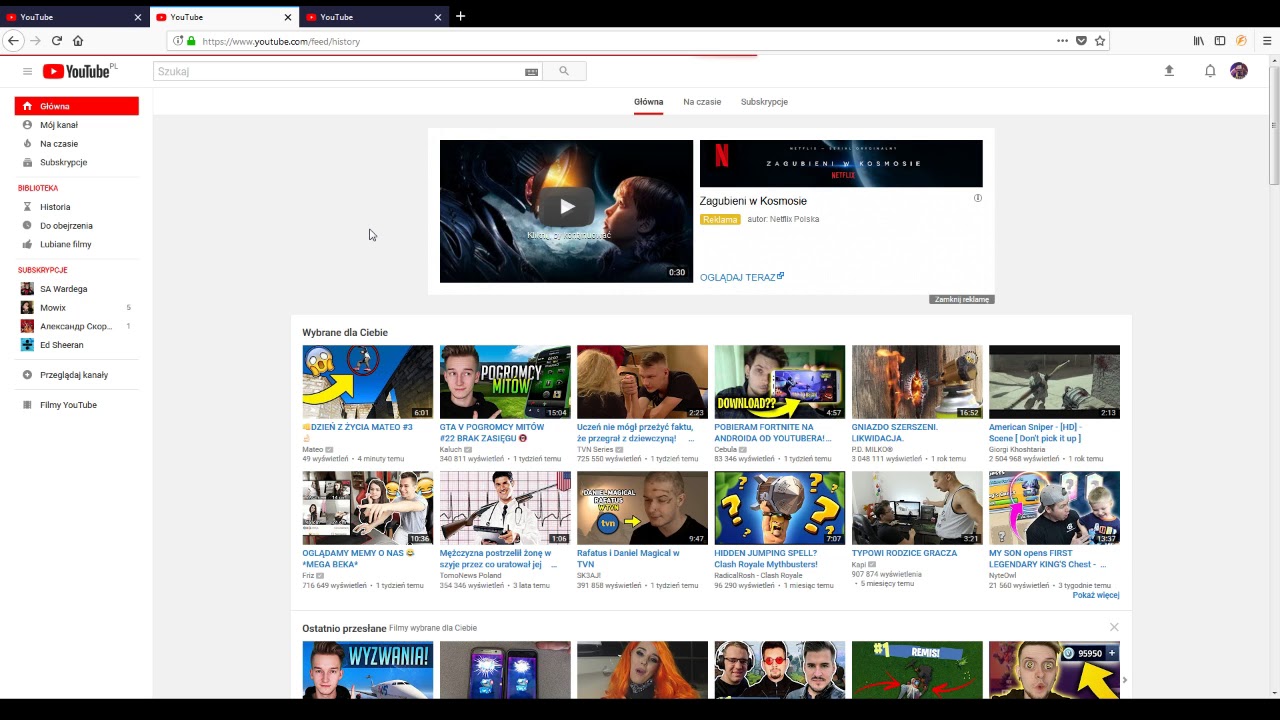Click the Kaluch channel name

451,450
